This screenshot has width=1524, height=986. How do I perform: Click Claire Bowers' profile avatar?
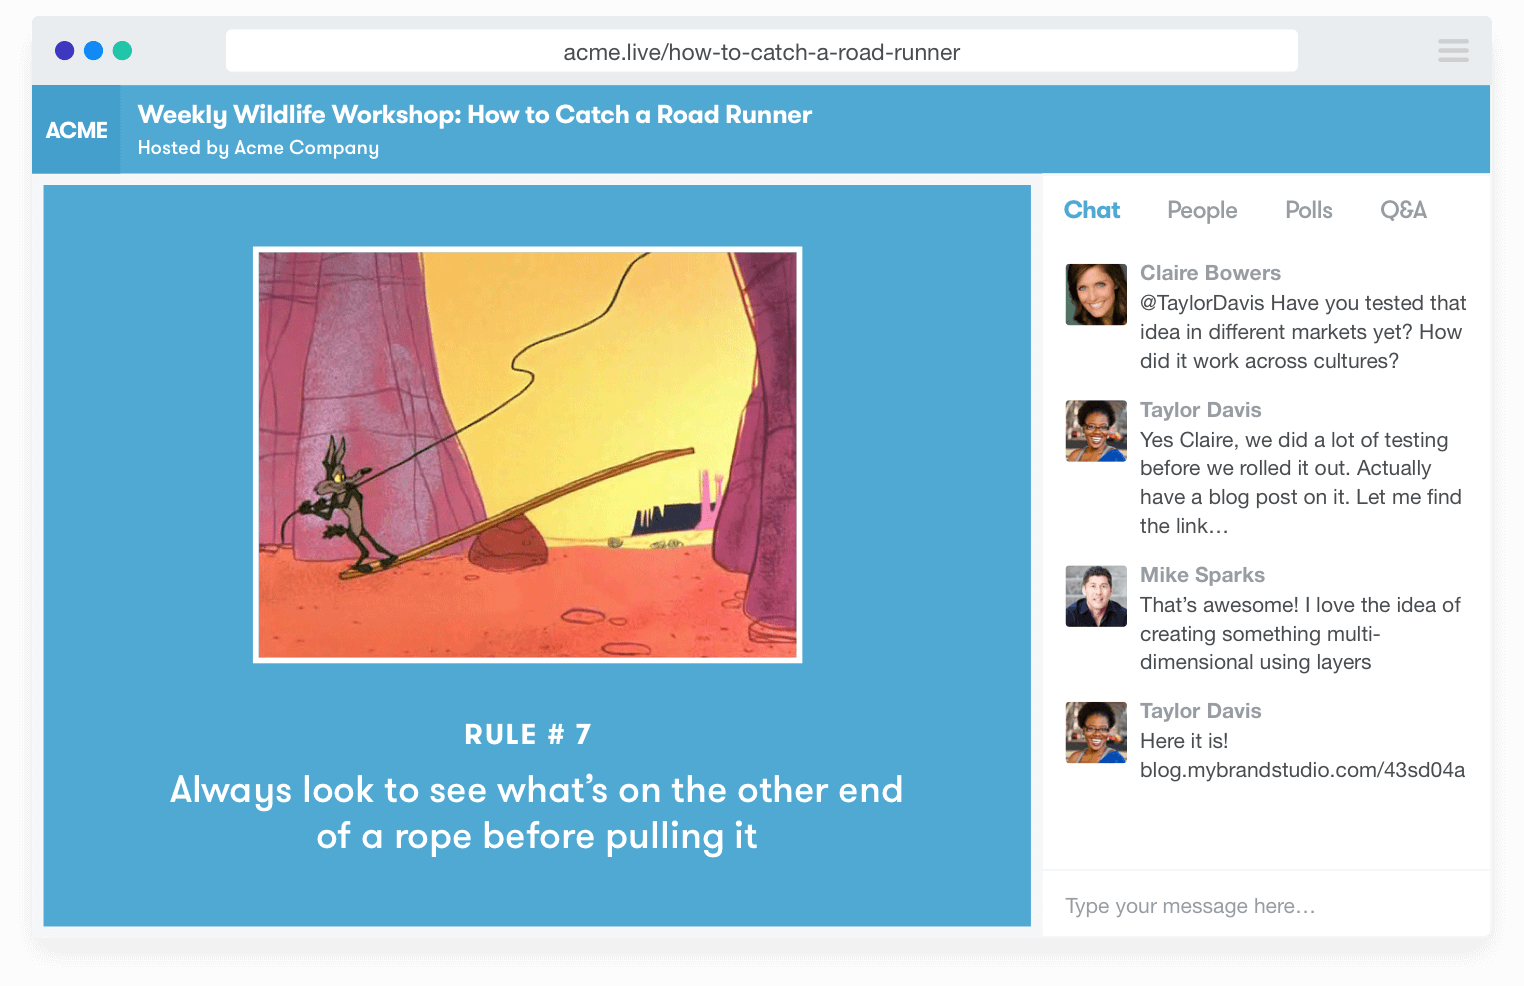point(1096,295)
